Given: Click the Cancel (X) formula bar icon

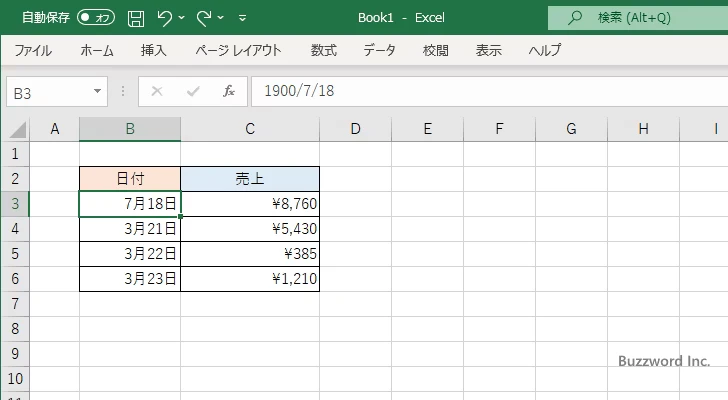Looking at the screenshot, I should [x=157, y=91].
